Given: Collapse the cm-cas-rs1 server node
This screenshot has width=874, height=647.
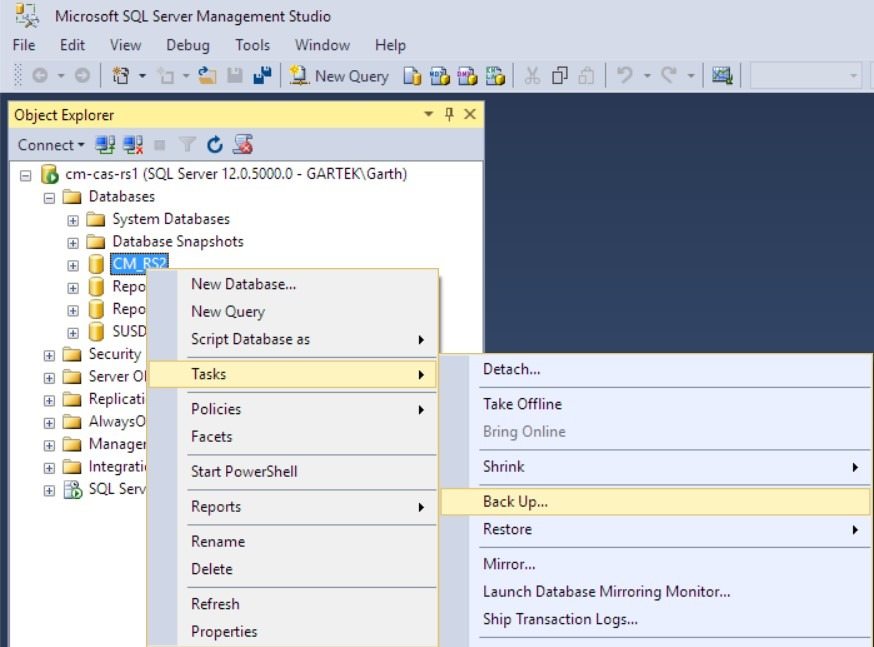Looking at the screenshot, I should (x=26, y=176).
